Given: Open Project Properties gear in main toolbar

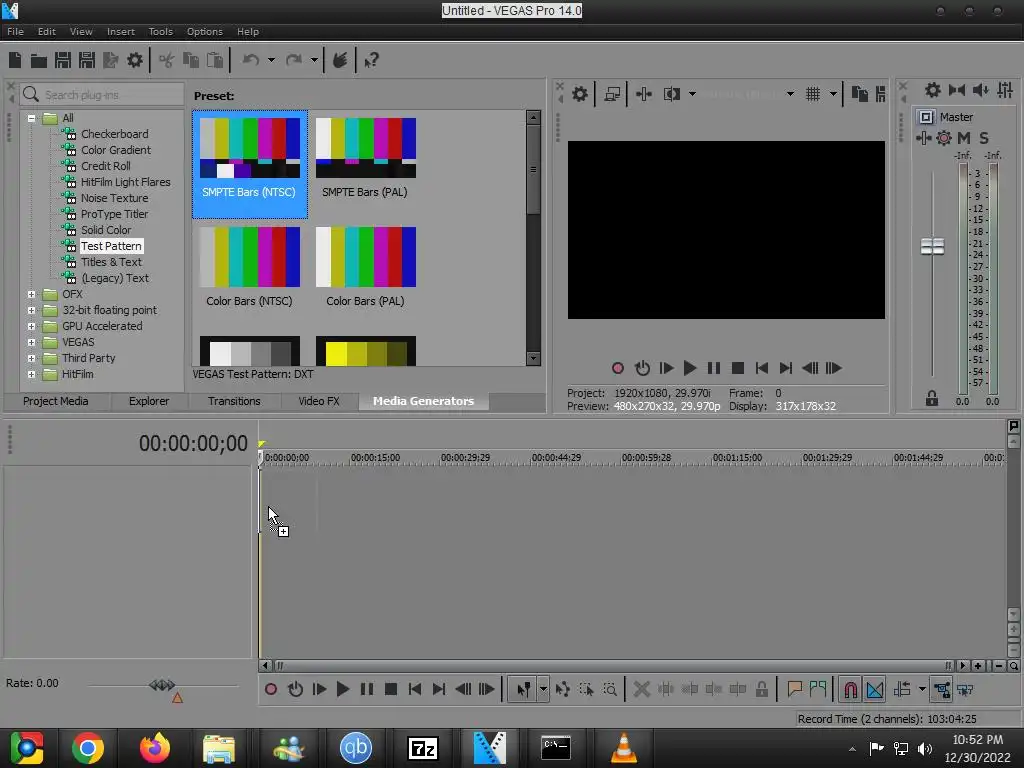Looking at the screenshot, I should point(135,61).
